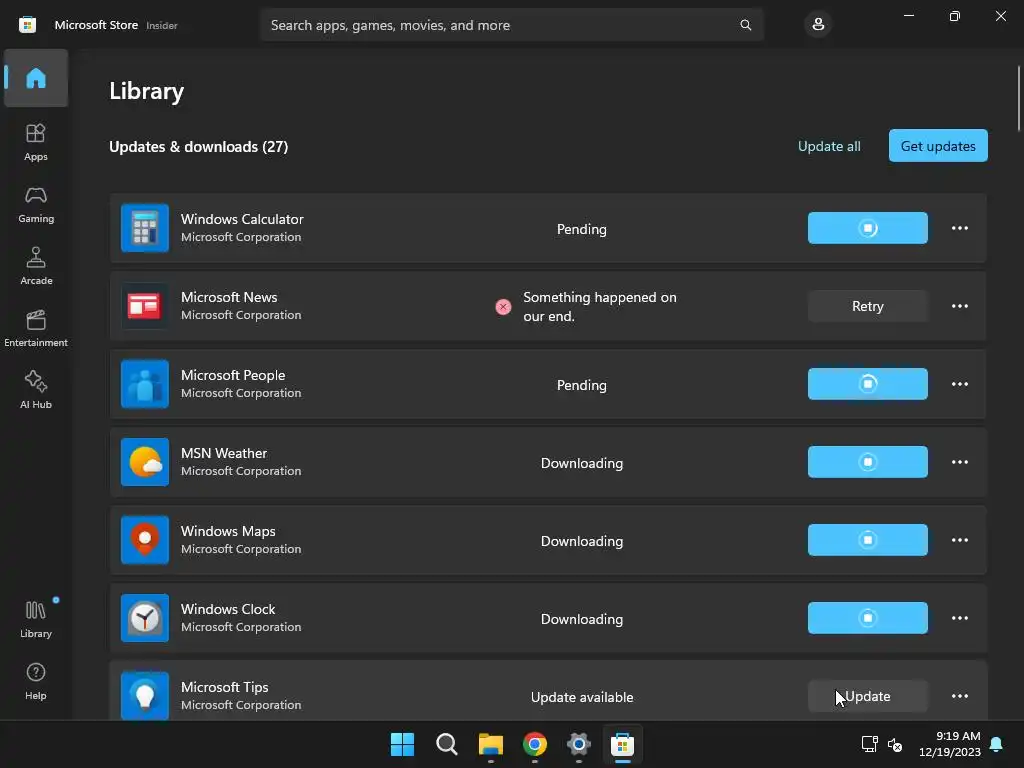The height and width of the screenshot is (768, 1024).
Task: Click the MSN Weather app icon
Action: click(x=145, y=462)
